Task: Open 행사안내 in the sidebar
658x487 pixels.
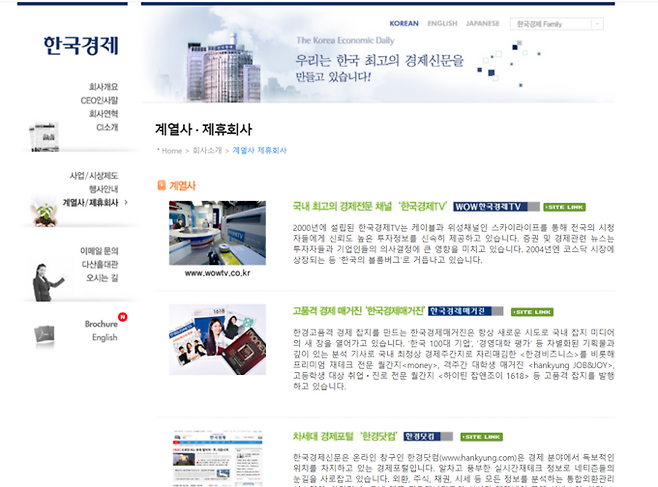Action: point(103,189)
